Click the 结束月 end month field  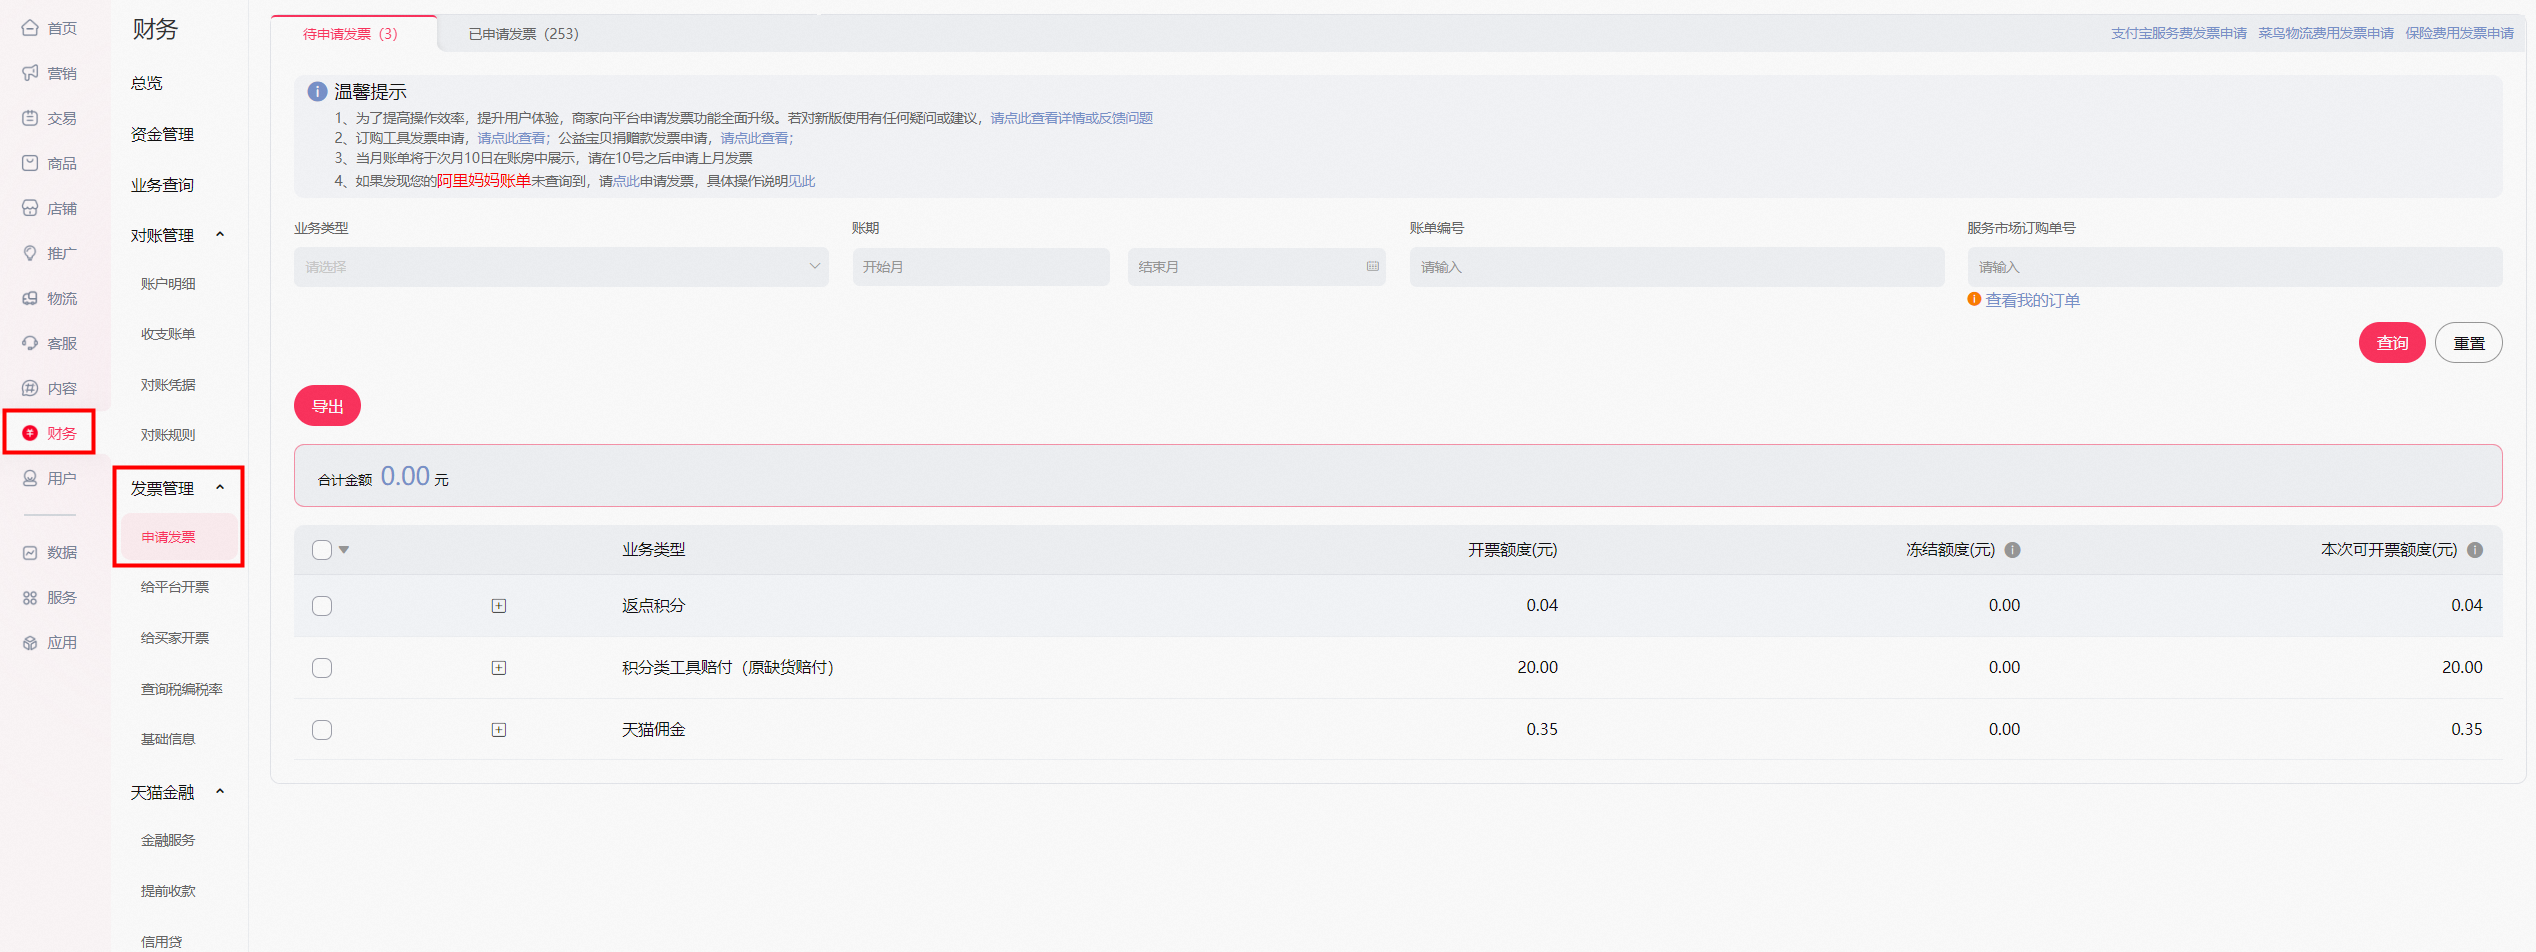(1257, 267)
